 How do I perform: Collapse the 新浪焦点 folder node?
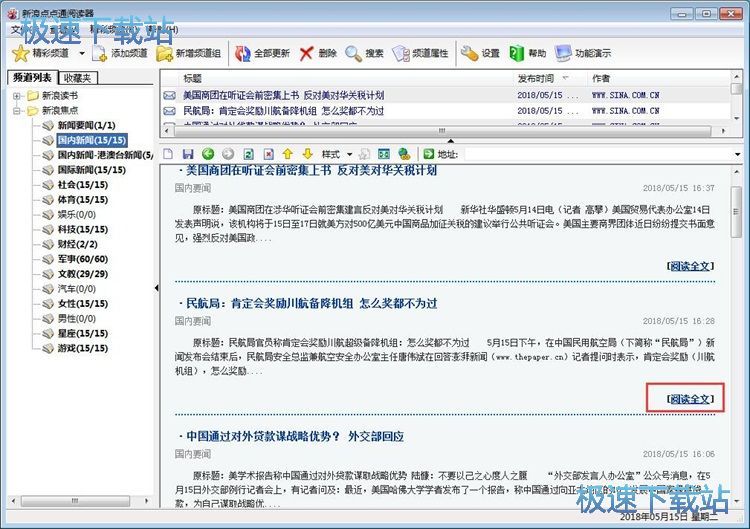coord(17,110)
